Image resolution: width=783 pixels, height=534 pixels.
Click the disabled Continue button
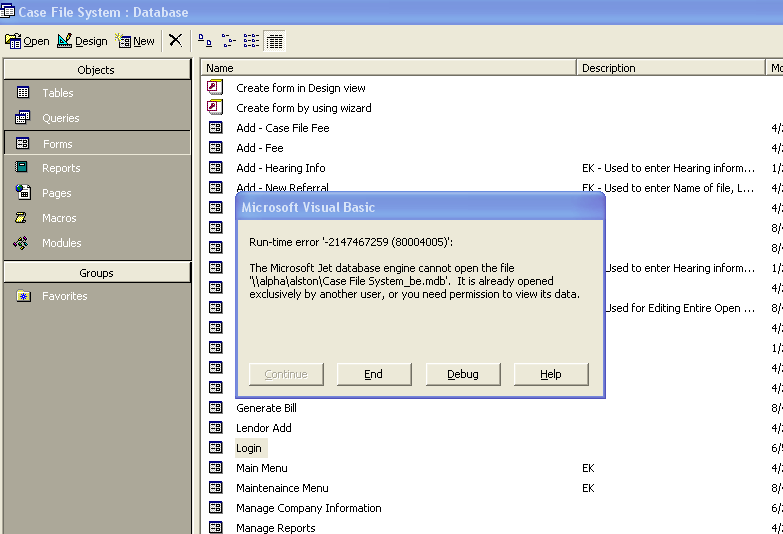point(286,374)
